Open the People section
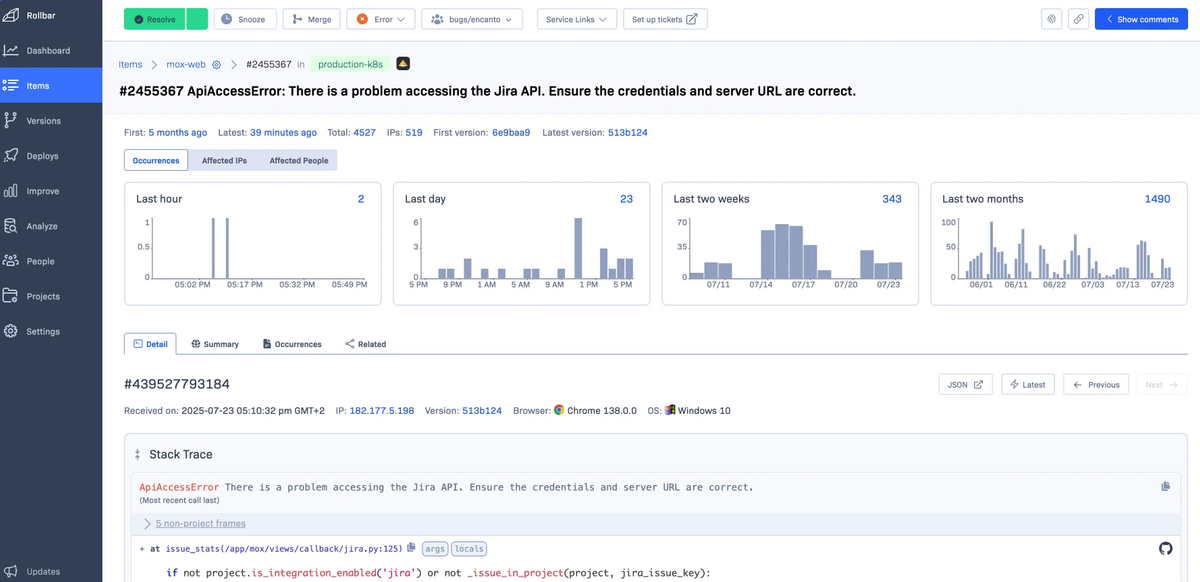1200x582 pixels. coord(51,261)
